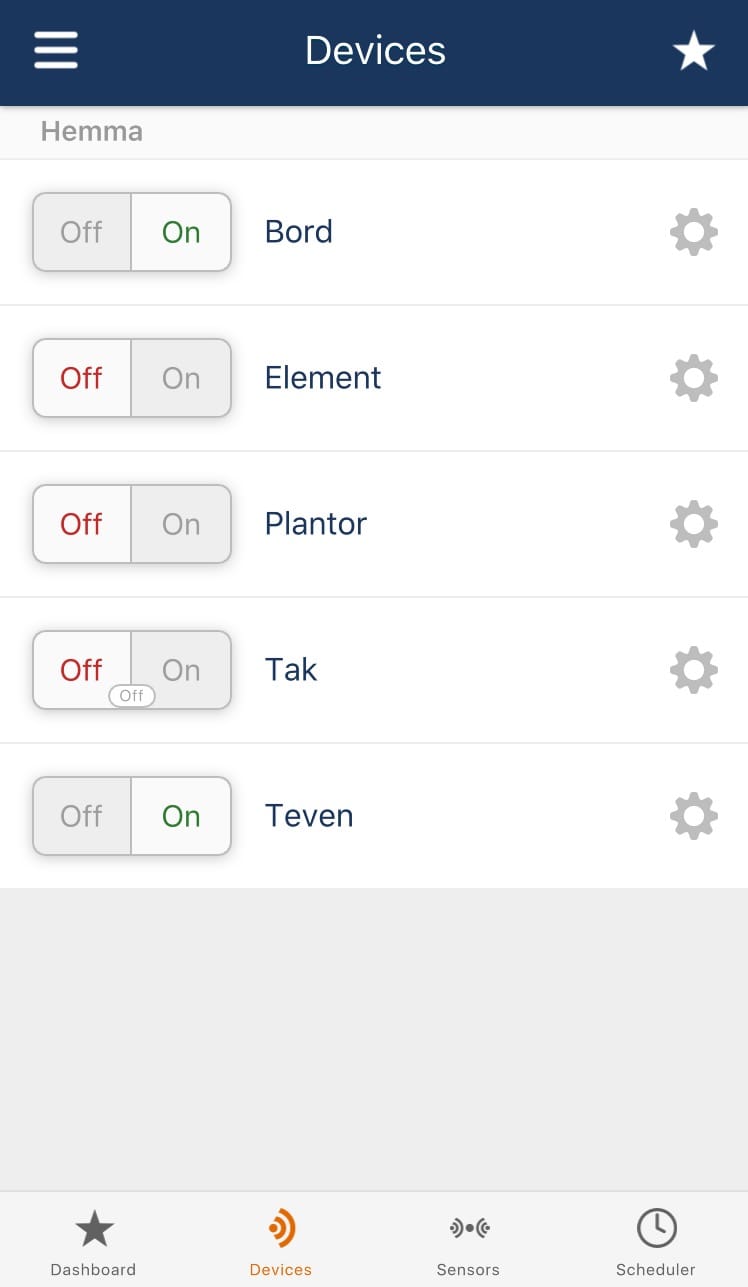Select the Devices tab
This screenshot has height=1287, width=748.
point(281,1242)
